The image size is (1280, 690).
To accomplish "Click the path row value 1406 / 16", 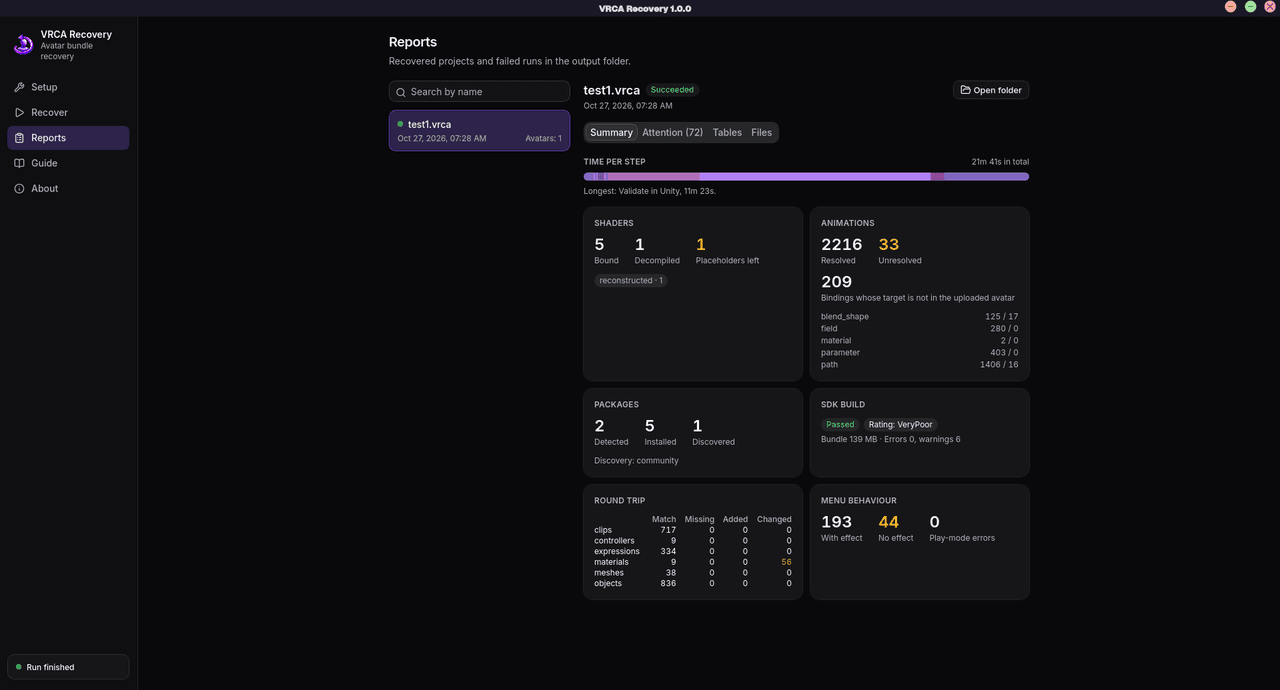I will (999, 365).
